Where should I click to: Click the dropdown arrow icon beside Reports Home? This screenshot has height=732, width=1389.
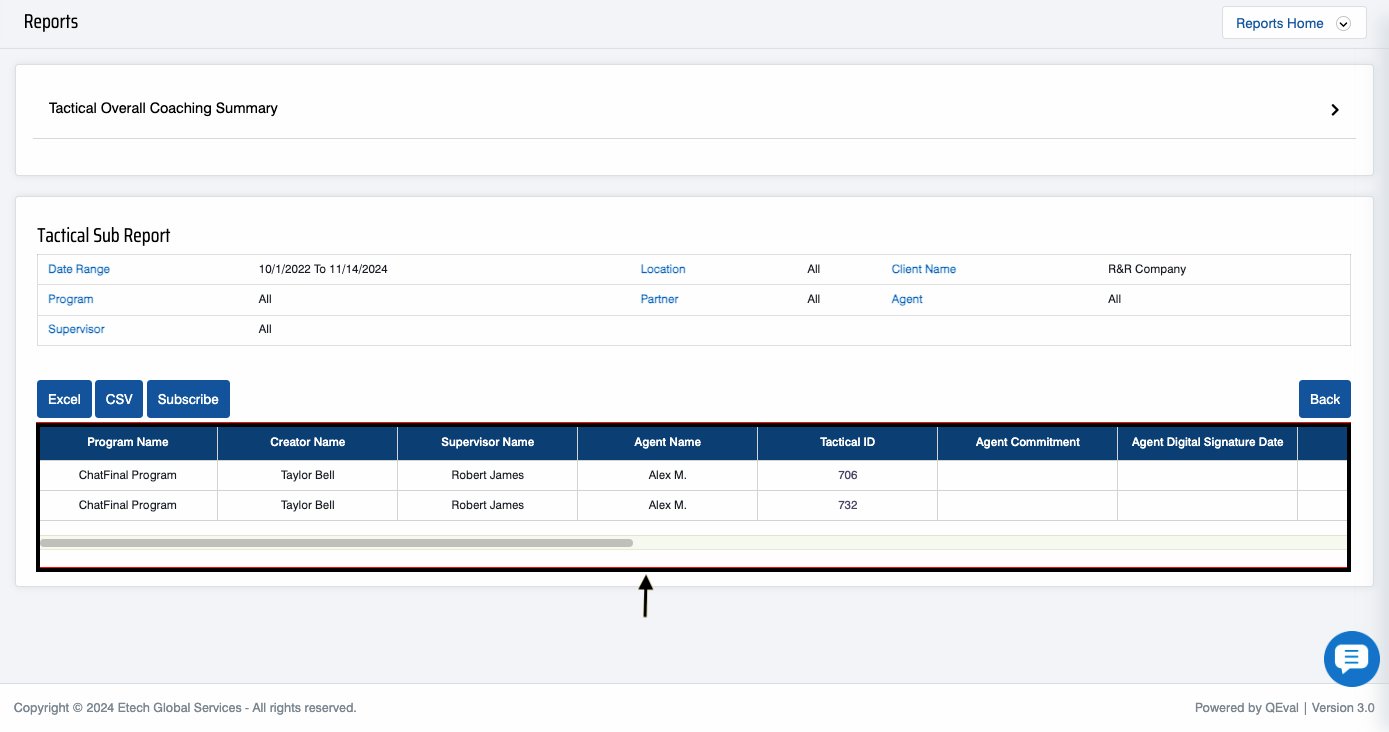click(1343, 24)
